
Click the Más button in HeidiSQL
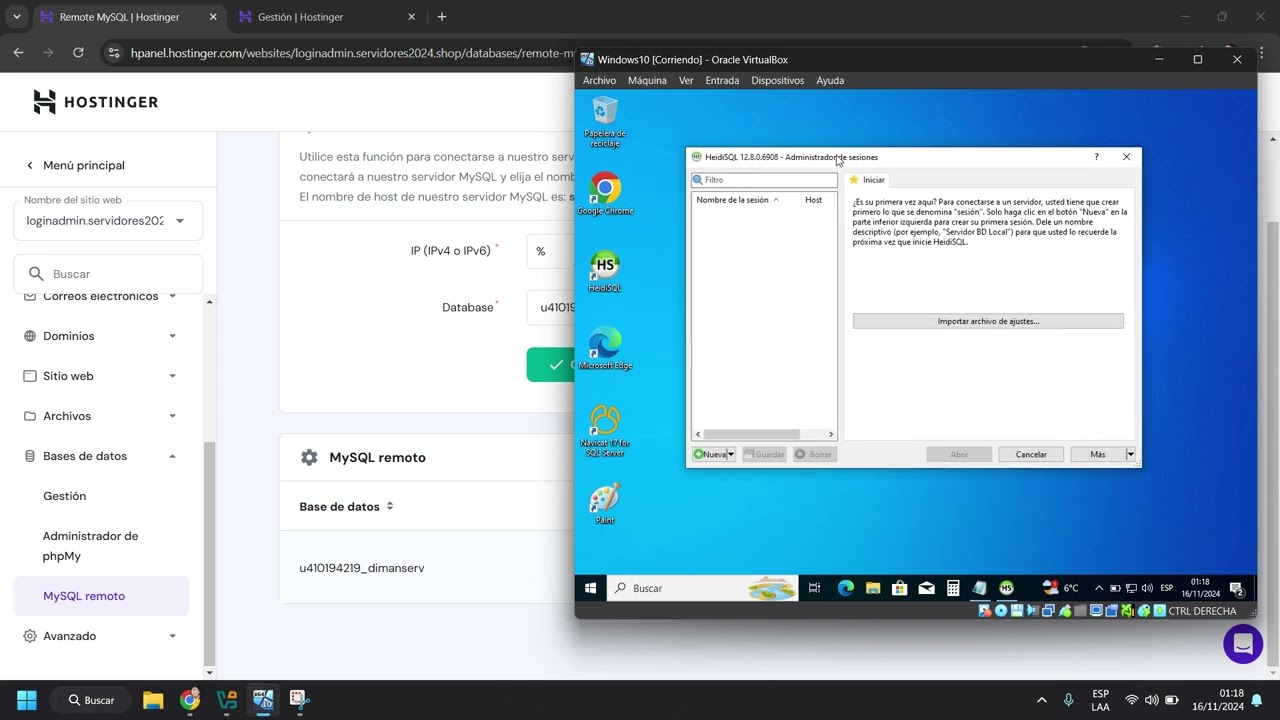tap(1097, 454)
